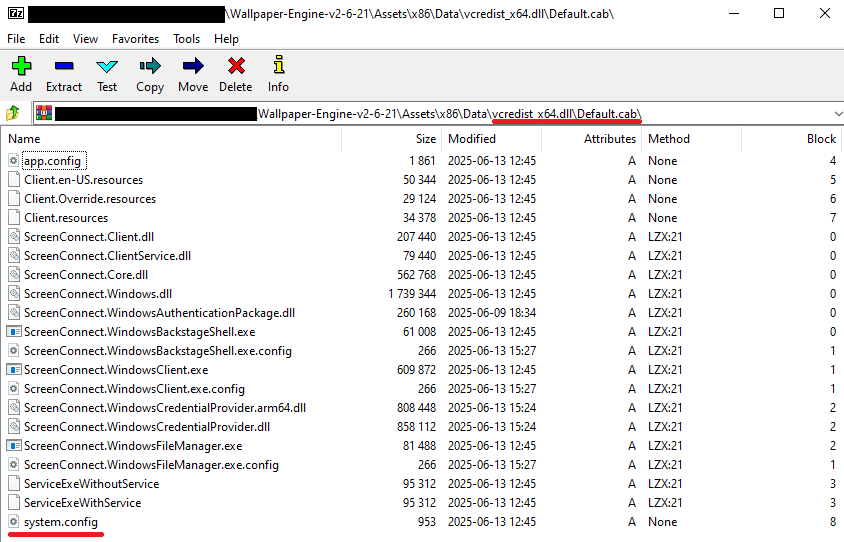Select Client.Override.resources file
Image resolution: width=844 pixels, height=542 pixels.
pos(90,199)
